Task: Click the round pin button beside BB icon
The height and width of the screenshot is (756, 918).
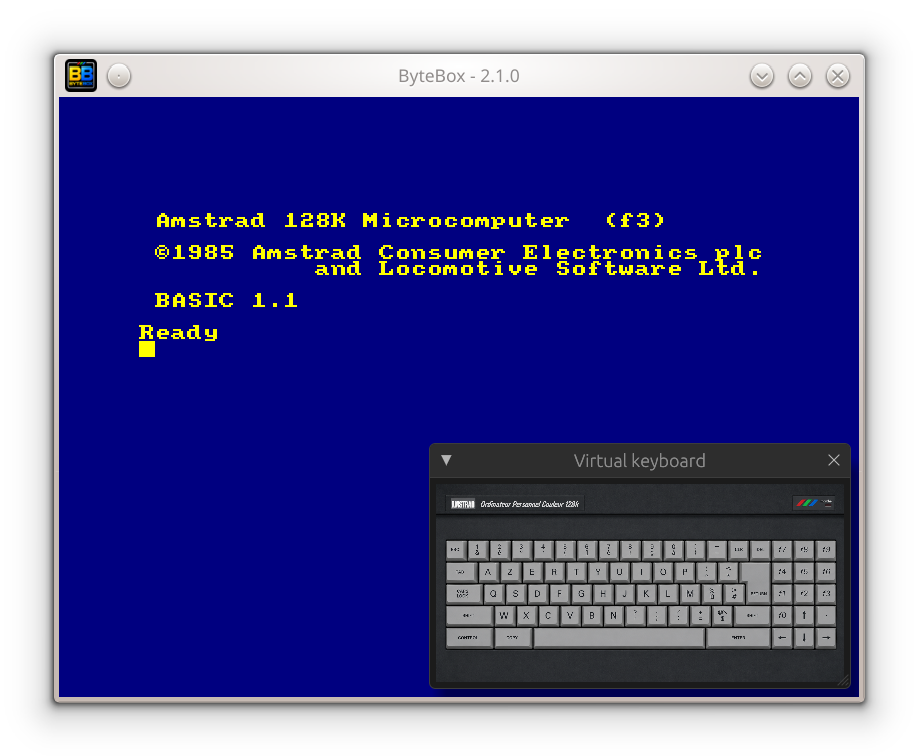Action: pos(119,76)
